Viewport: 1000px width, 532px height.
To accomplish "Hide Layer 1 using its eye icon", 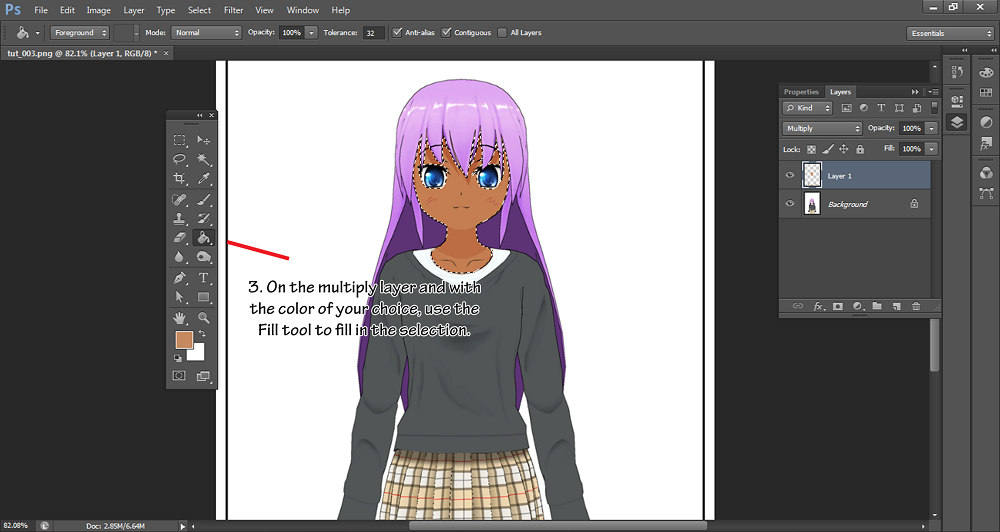I will click(x=790, y=175).
